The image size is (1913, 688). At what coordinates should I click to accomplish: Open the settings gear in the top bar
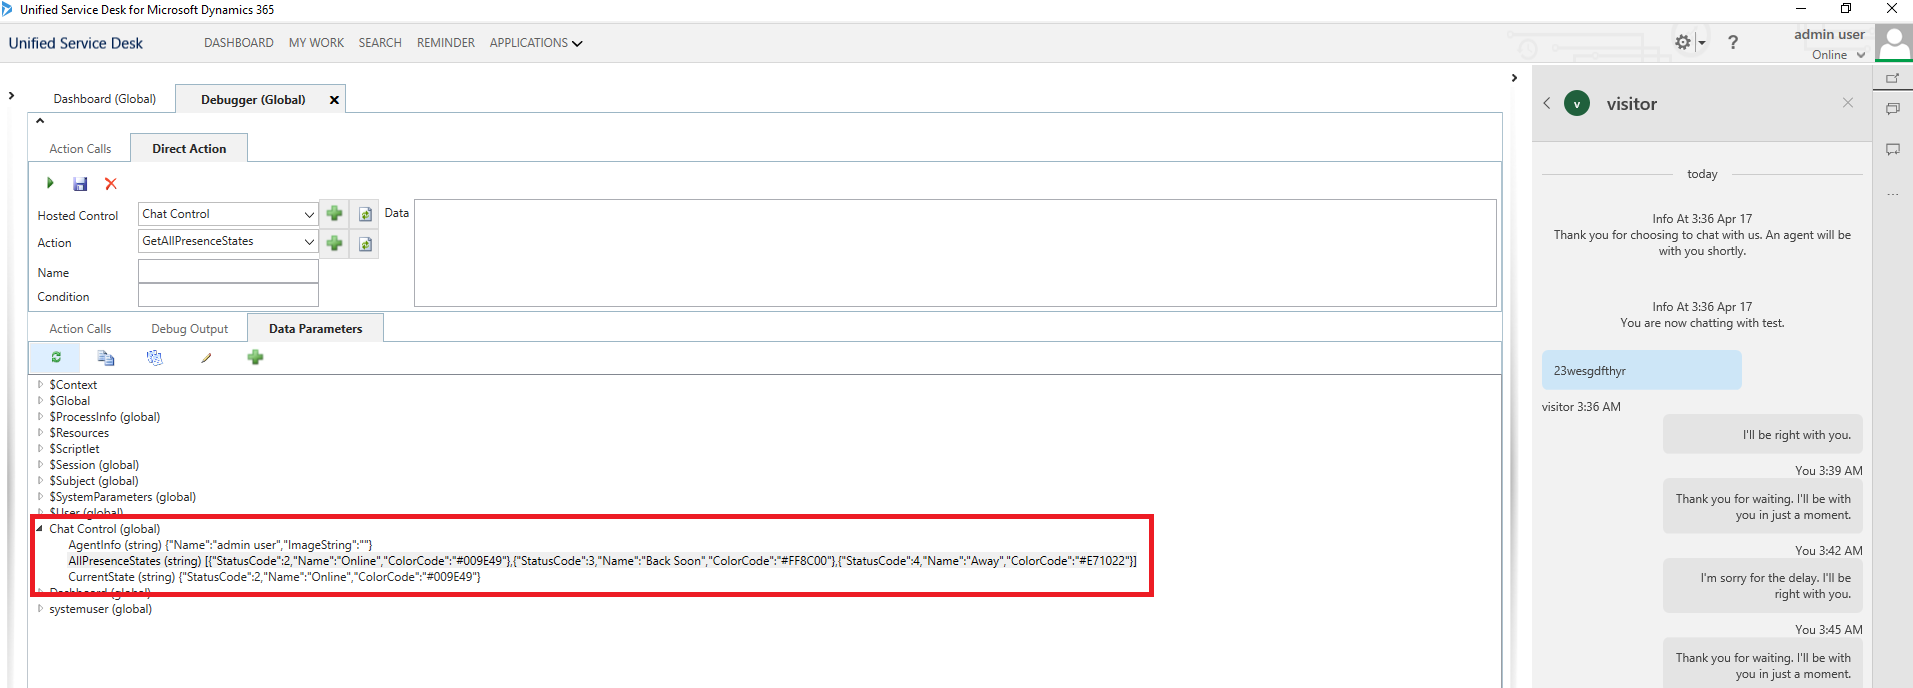[1683, 42]
